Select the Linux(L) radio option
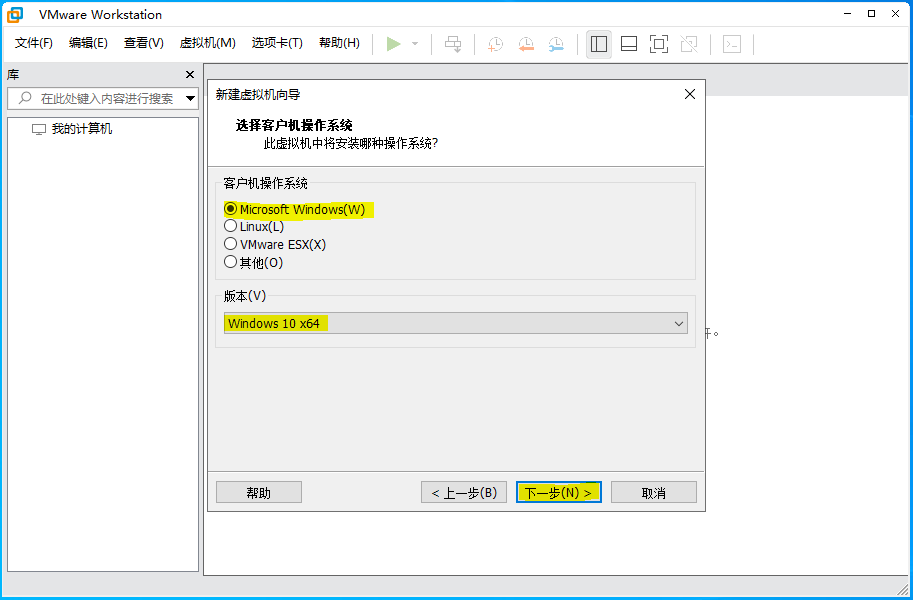Image resolution: width=913 pixels, height=600 pixels. tap(254, 226)
